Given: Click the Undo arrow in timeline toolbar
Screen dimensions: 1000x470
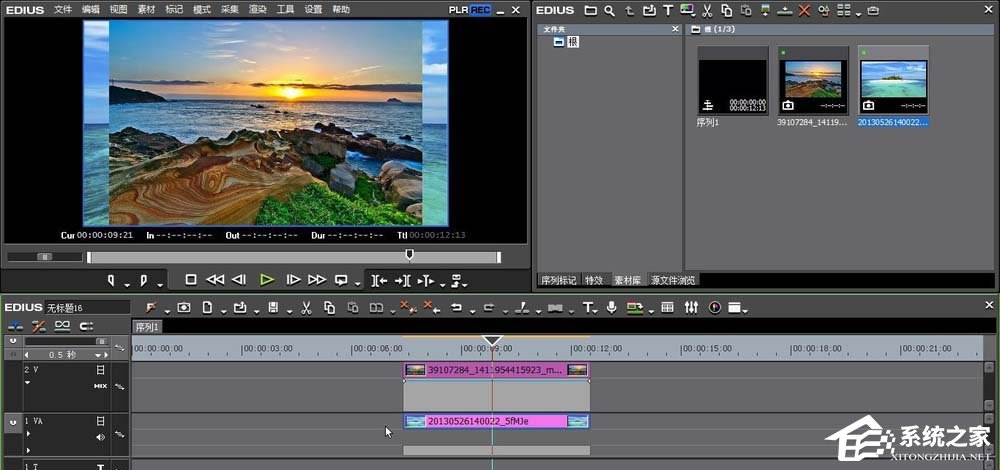Looking at the screenshot, I should (x=456, y=307).
